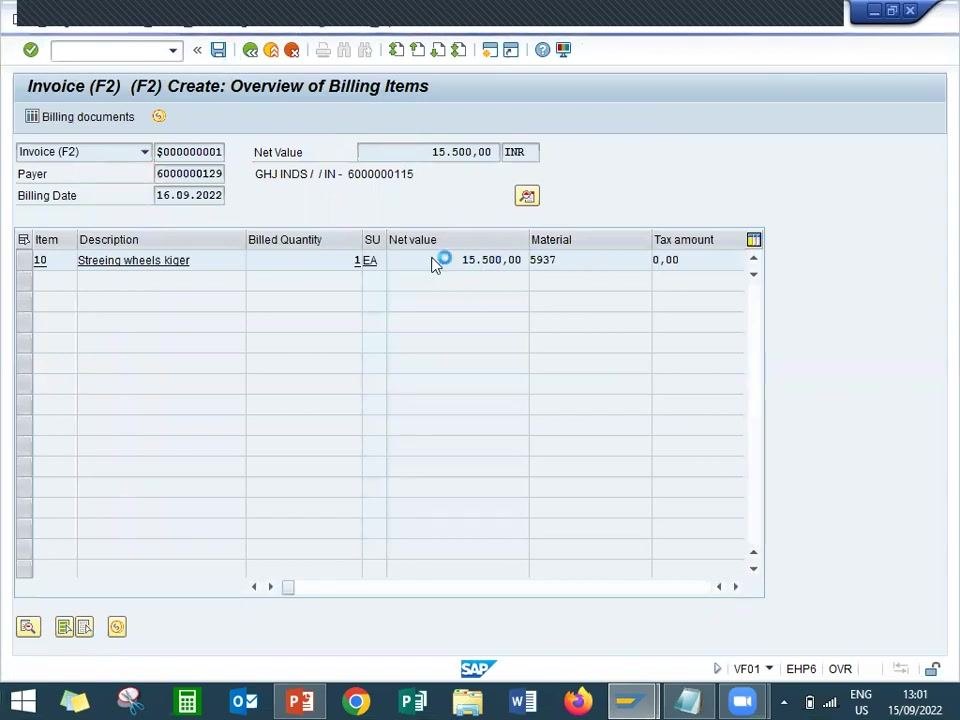Viewport: 960px width, 720px height.
Task: Open Google Chrome from taskbar
Action: tap(356, 701)
